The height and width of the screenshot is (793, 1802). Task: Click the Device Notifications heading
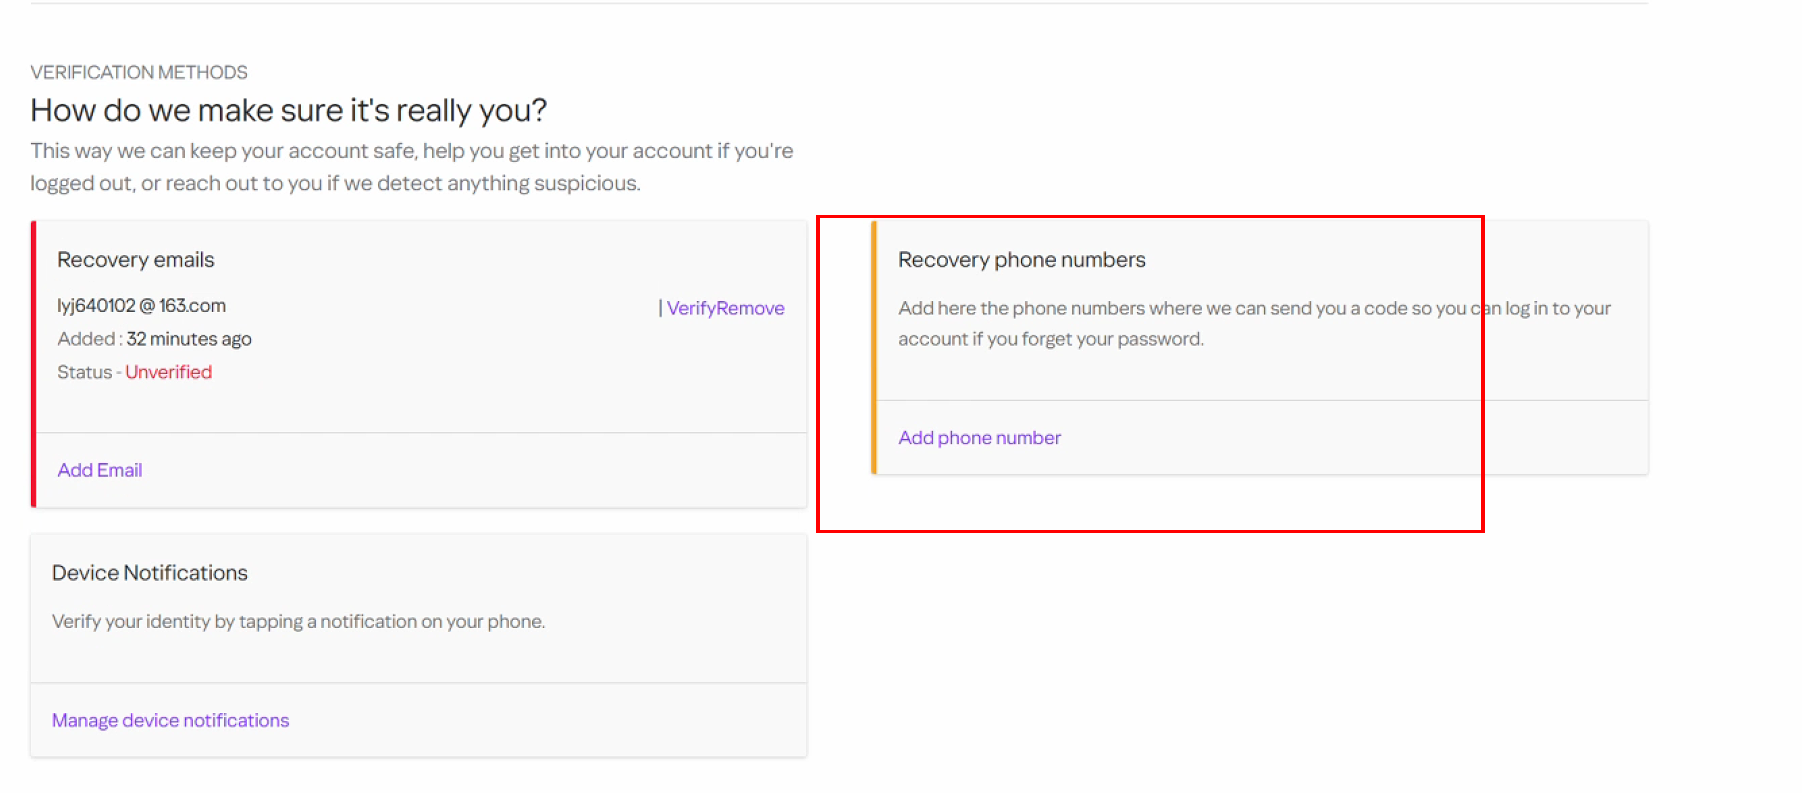(150, 573)
